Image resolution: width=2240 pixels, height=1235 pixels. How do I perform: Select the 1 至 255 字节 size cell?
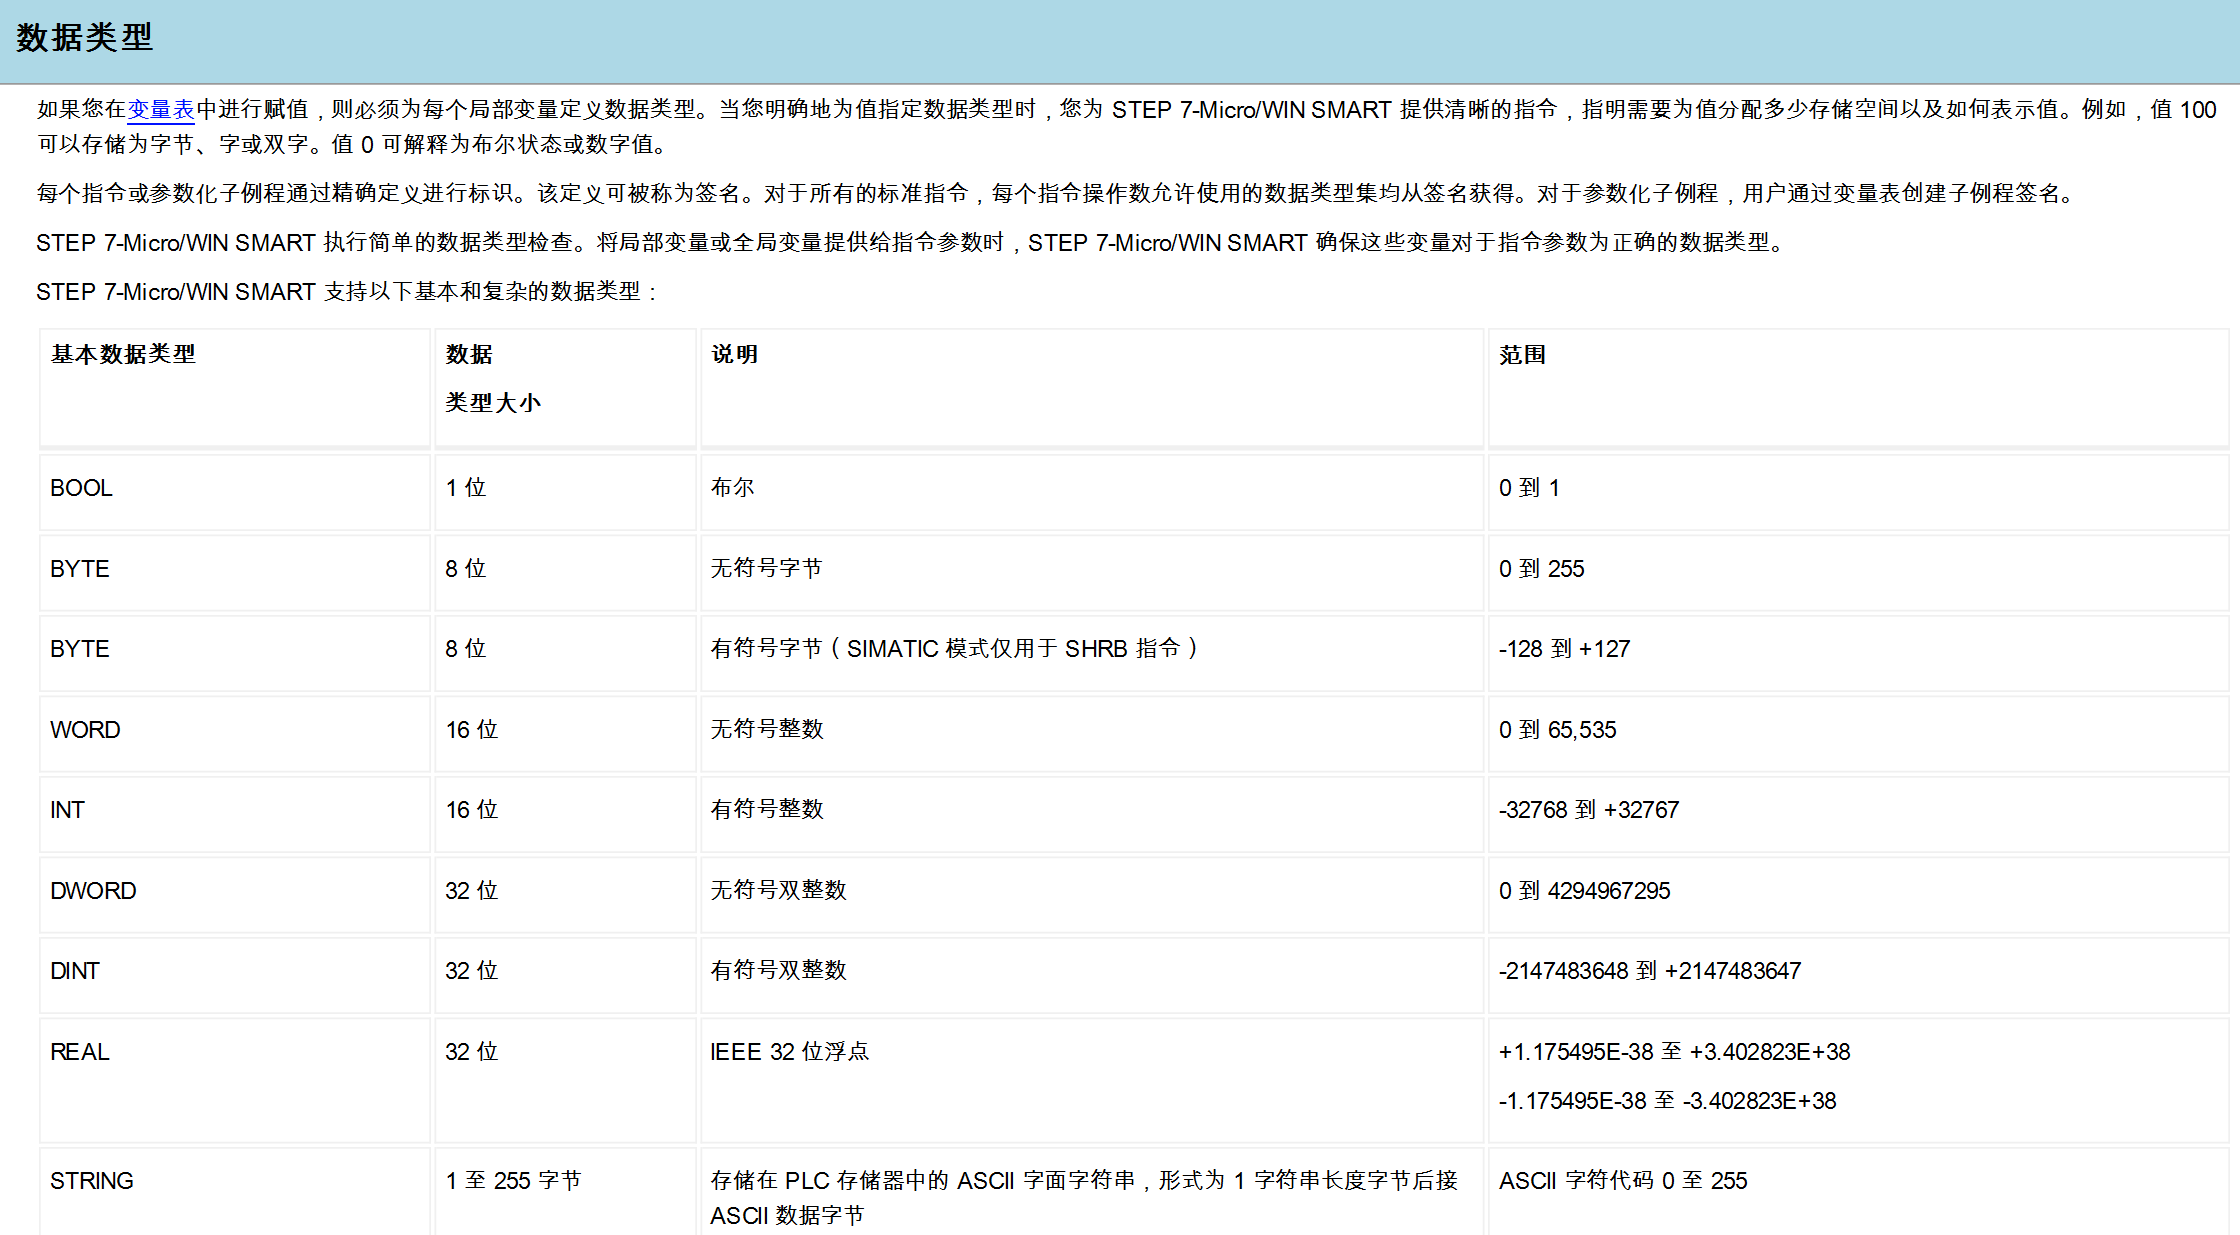[513, 1181]
